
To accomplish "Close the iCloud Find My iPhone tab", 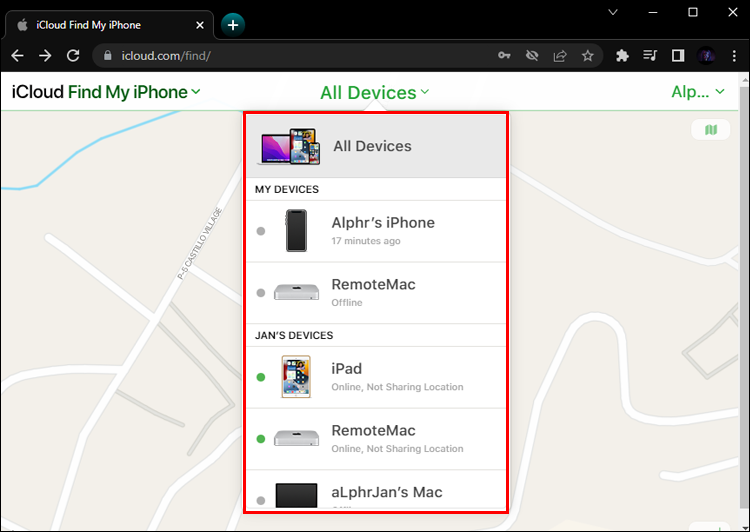I will [200, 25].
